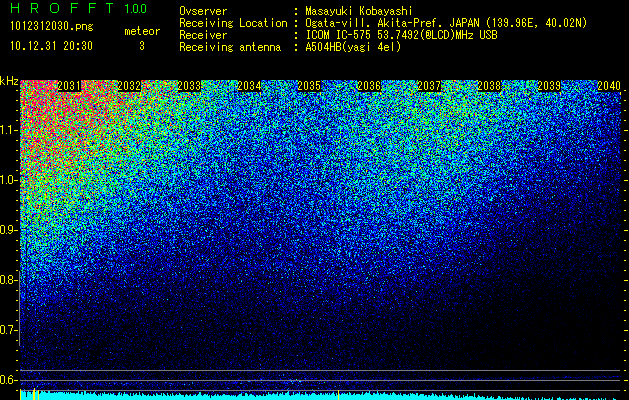
Task: Click the 1.0.0 version number
Action: (x=136, y=8)
